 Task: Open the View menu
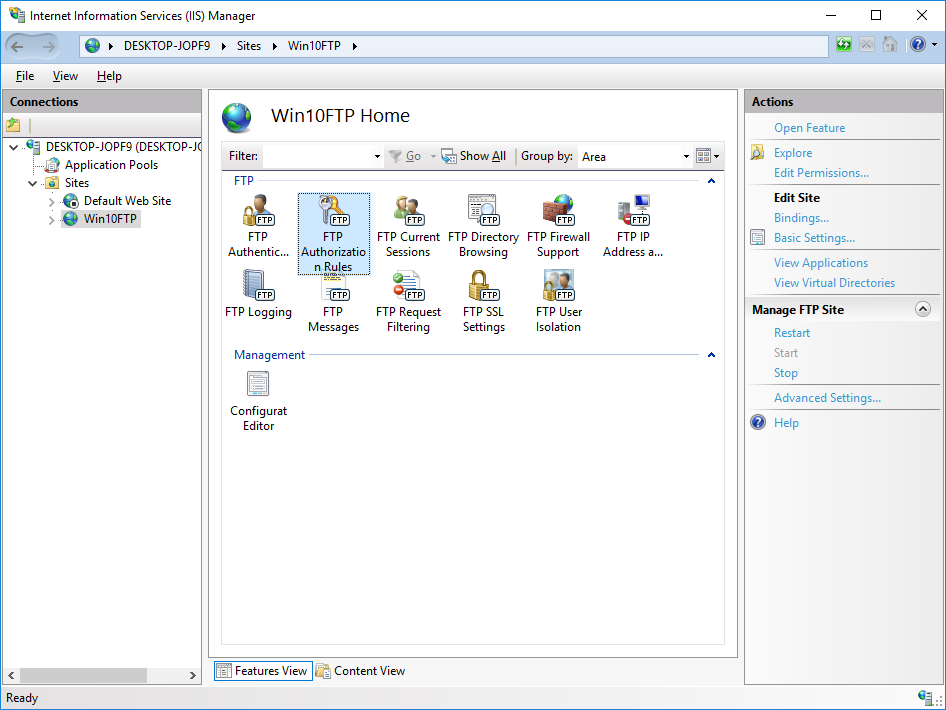[x=65, y=76]
